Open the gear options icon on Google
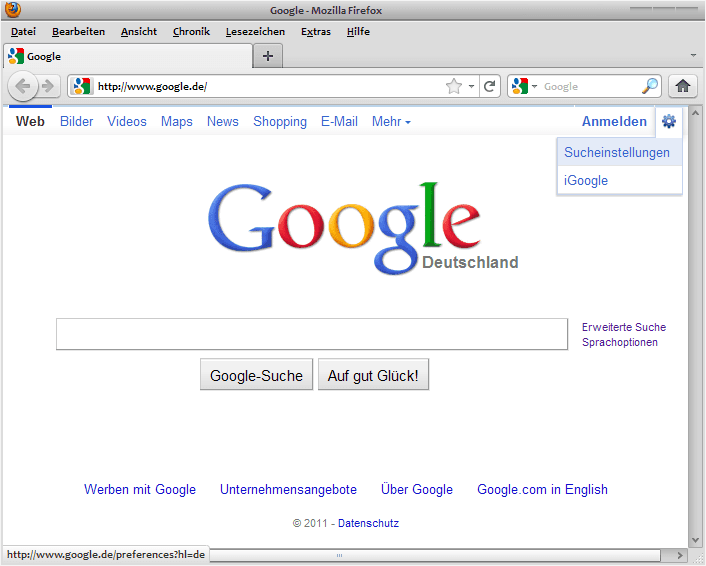The image size is (706, 566). [x=669, y=121]
